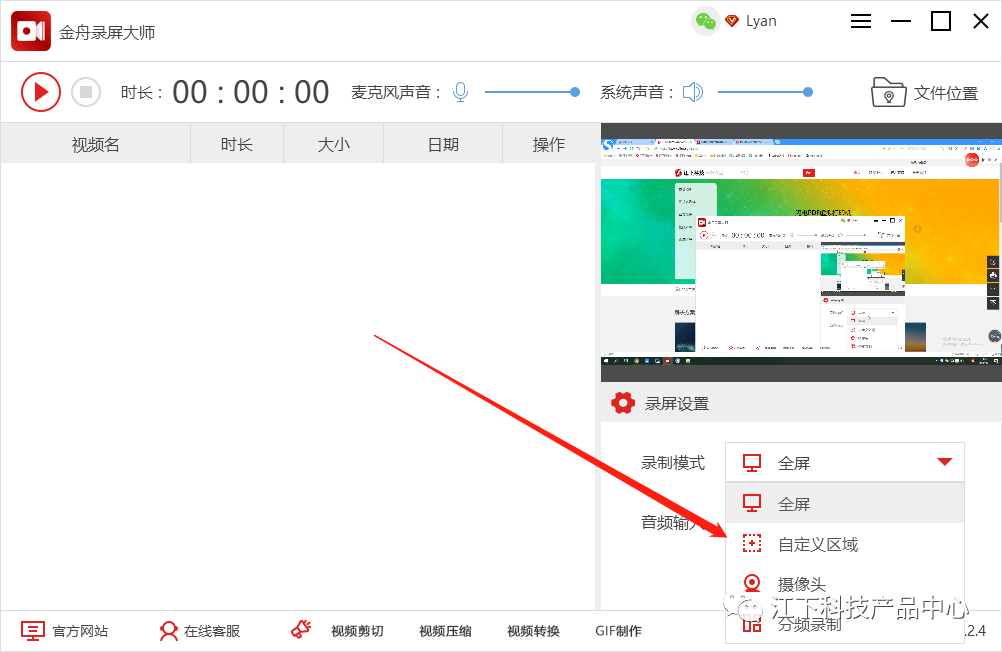Maximize the recorder window
The height and width of the screenshot is (652, 1002).
point(941,21)
